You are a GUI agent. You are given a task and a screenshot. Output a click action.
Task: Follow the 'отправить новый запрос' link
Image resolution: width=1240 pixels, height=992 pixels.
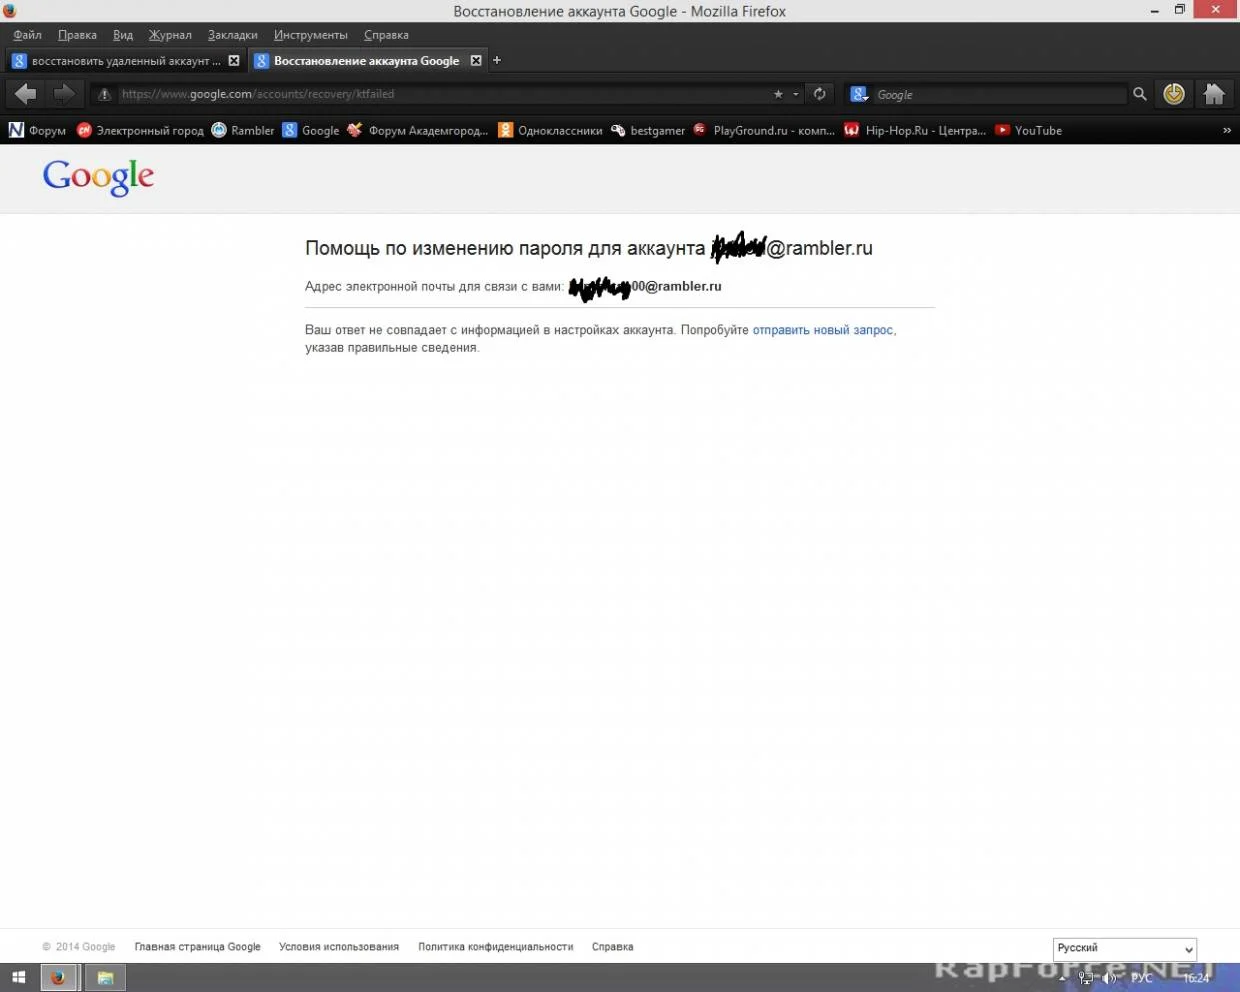[822, 330]
